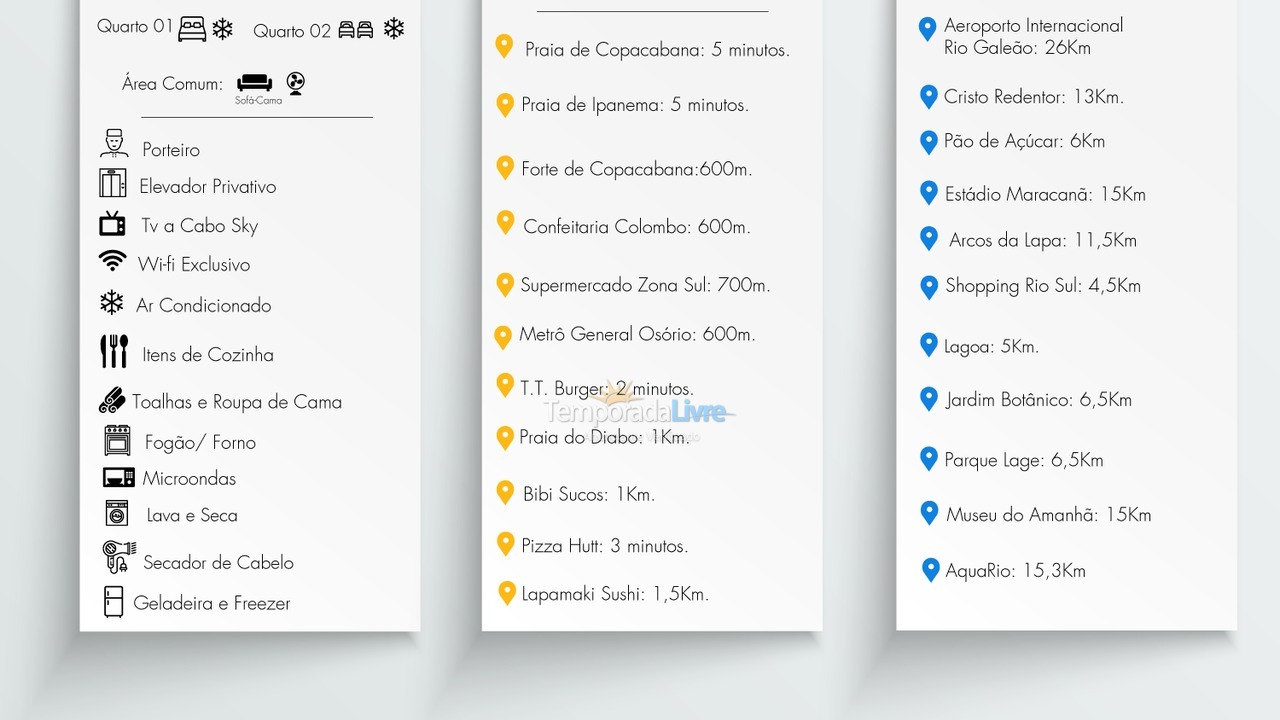The height and width of the screenshot is (720, 1280).
Task: Select the fork and knife kitchen icon
Action: pos(114,351)
